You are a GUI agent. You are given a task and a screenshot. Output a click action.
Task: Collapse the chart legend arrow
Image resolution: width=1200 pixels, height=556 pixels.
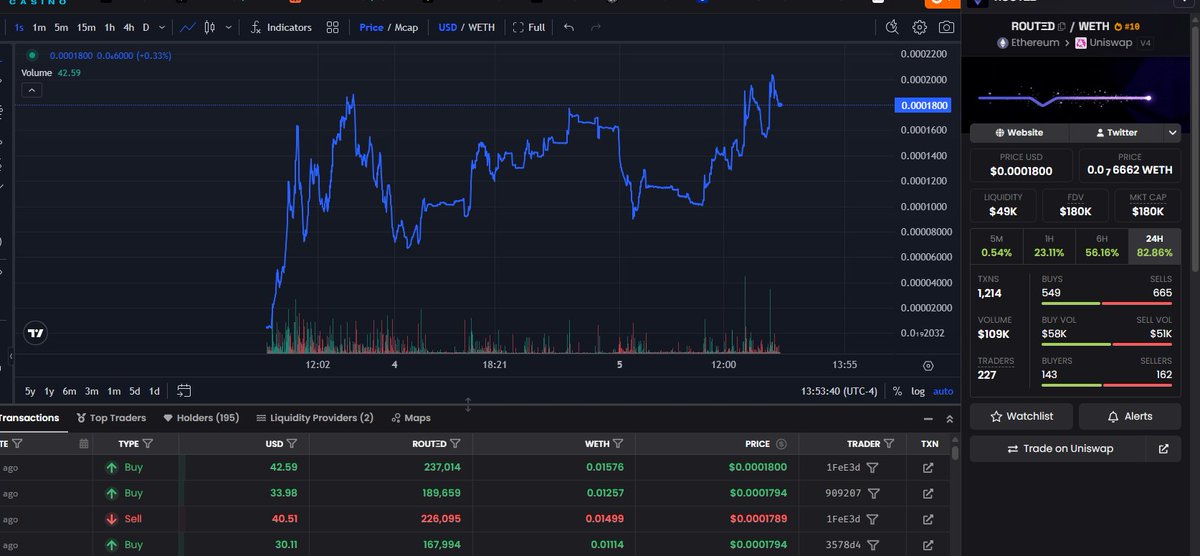pos(31,90)
